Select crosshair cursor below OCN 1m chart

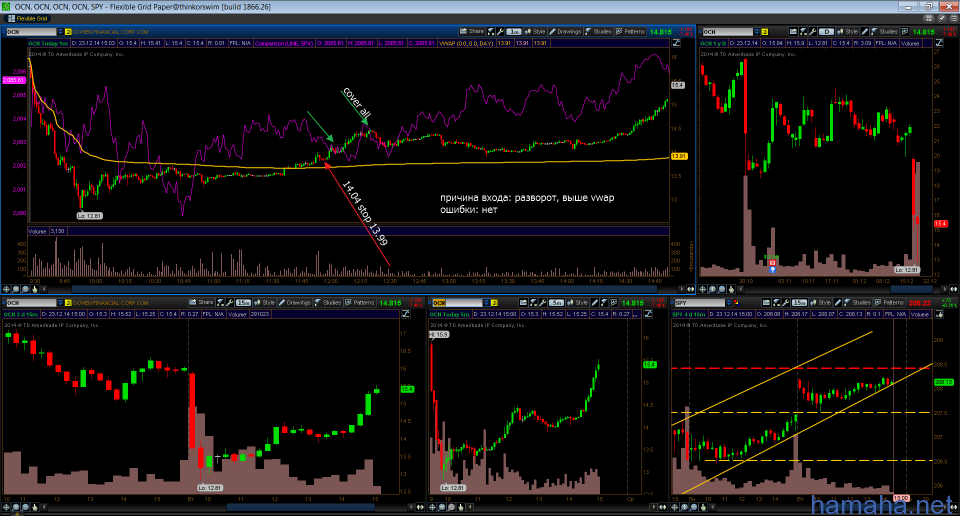(x=6, y=289)
